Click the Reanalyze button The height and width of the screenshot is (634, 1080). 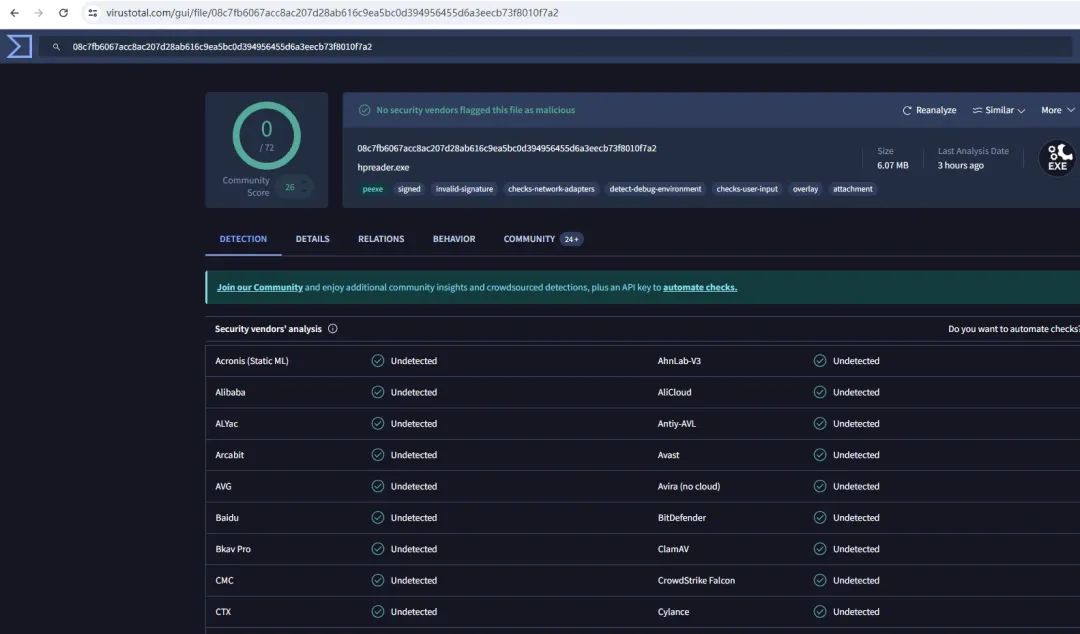coord(929,110)
